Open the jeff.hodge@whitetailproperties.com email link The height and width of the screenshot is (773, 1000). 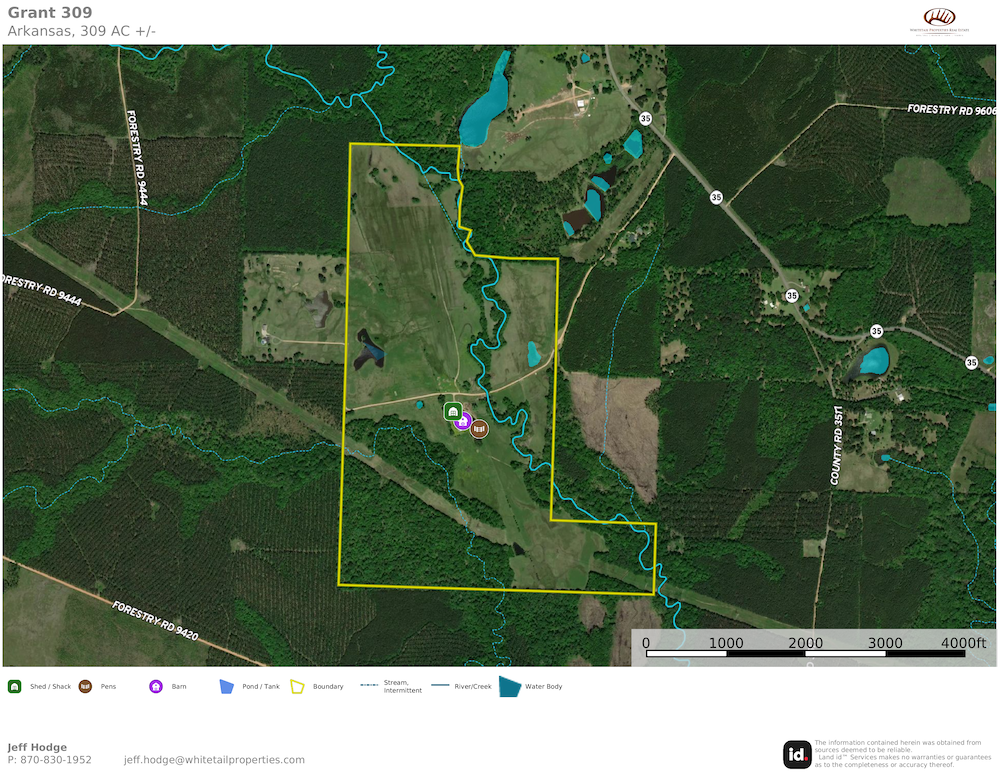[209, 760]
